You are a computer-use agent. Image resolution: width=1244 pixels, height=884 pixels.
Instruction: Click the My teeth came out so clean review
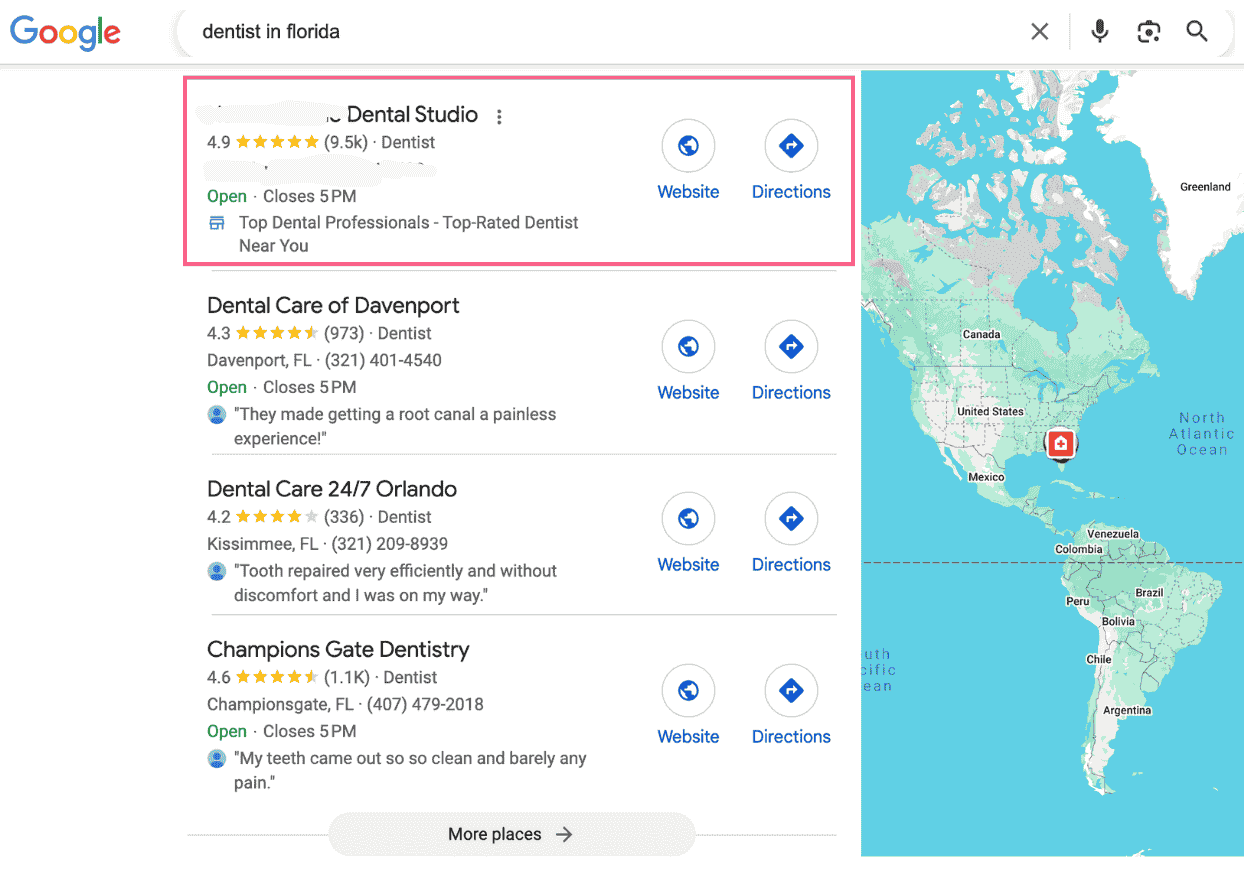[x=410, y=771]
